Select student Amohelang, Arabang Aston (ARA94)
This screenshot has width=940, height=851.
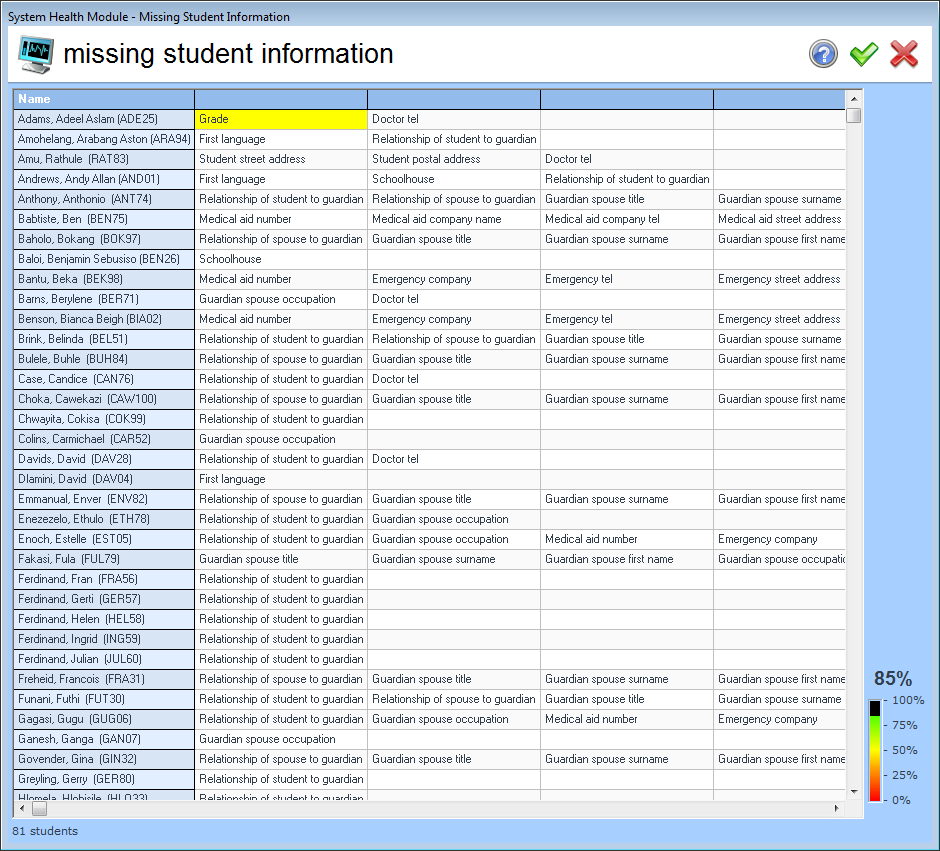click(x=104, y=139)
